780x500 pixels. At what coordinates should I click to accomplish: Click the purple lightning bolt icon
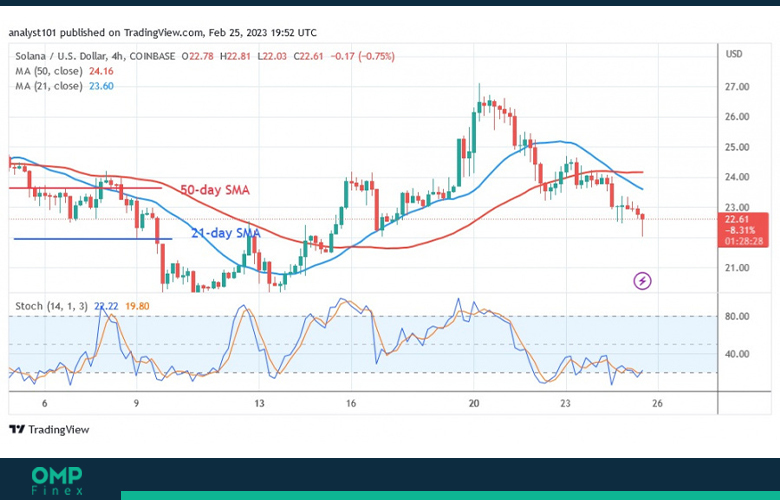[x=642, y=281]
